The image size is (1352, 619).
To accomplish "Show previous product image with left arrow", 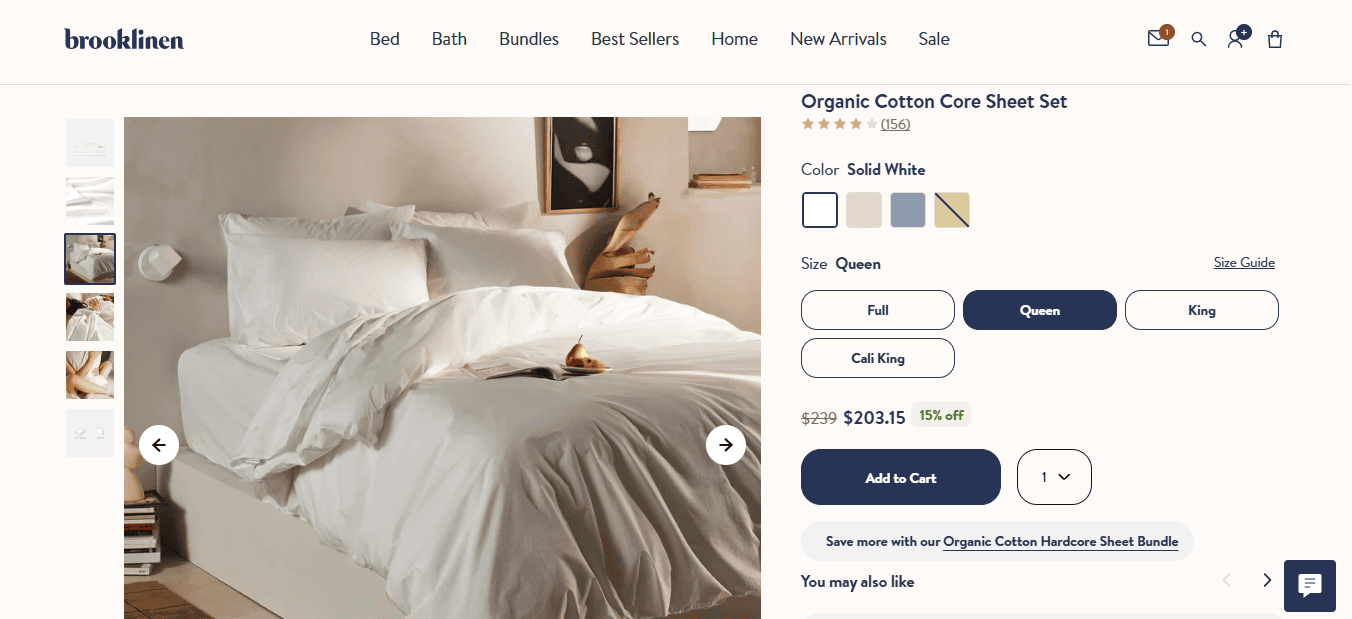I will point(159,445).
